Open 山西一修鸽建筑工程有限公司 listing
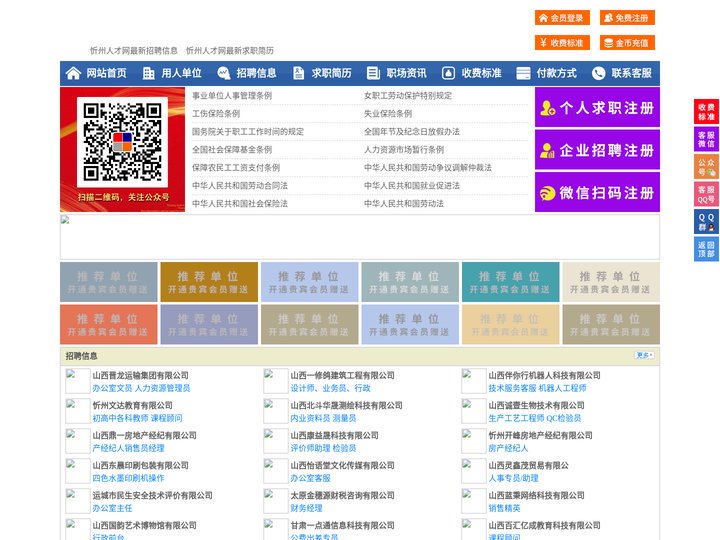Image resolution: width=720 pixels, height=540 pixels. click(343, 375)
